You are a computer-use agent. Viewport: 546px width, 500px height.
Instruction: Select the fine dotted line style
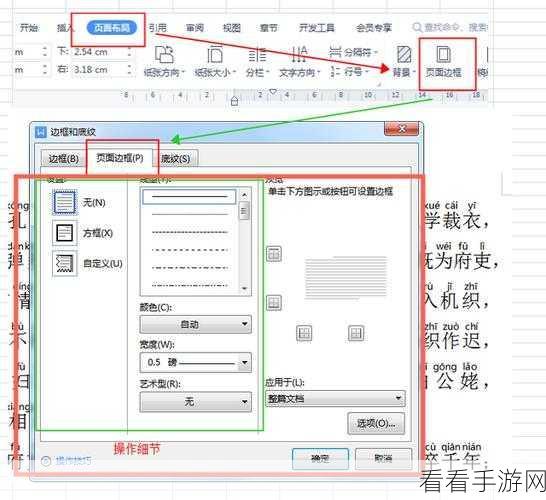[x=189, y=232]
